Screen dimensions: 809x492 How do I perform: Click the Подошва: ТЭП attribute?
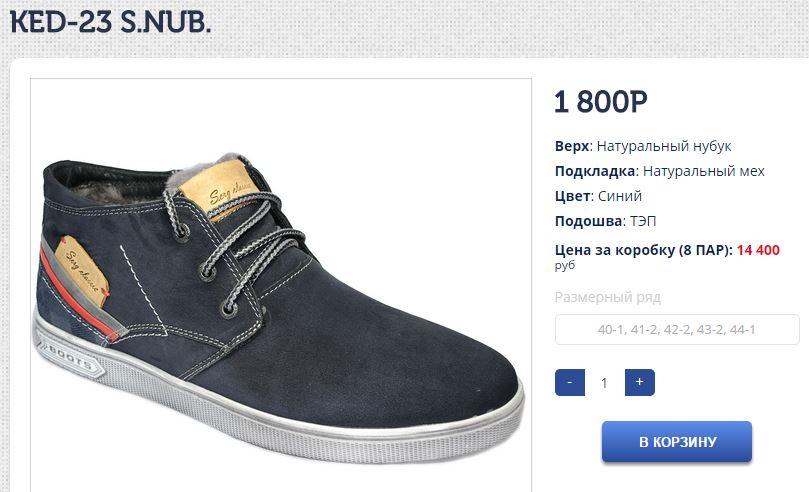coord(606,221)
